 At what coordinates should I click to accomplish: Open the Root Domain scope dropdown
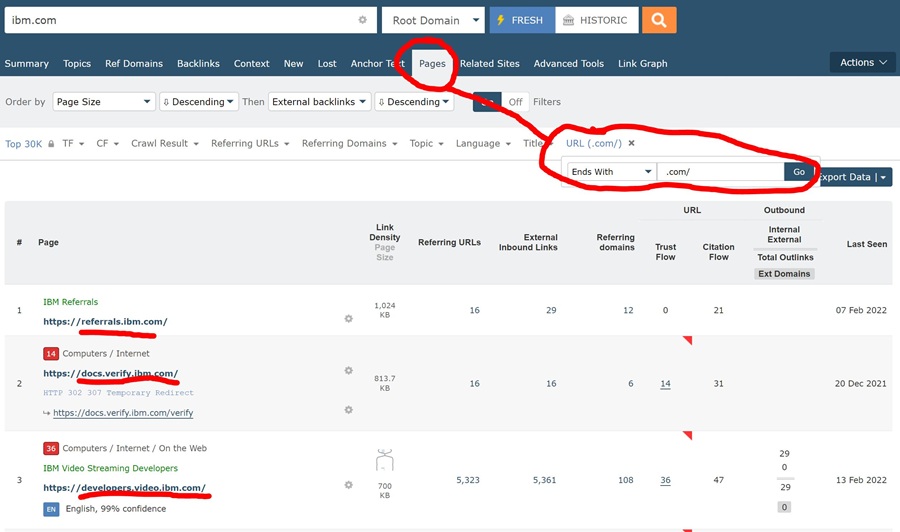[433, 20]
